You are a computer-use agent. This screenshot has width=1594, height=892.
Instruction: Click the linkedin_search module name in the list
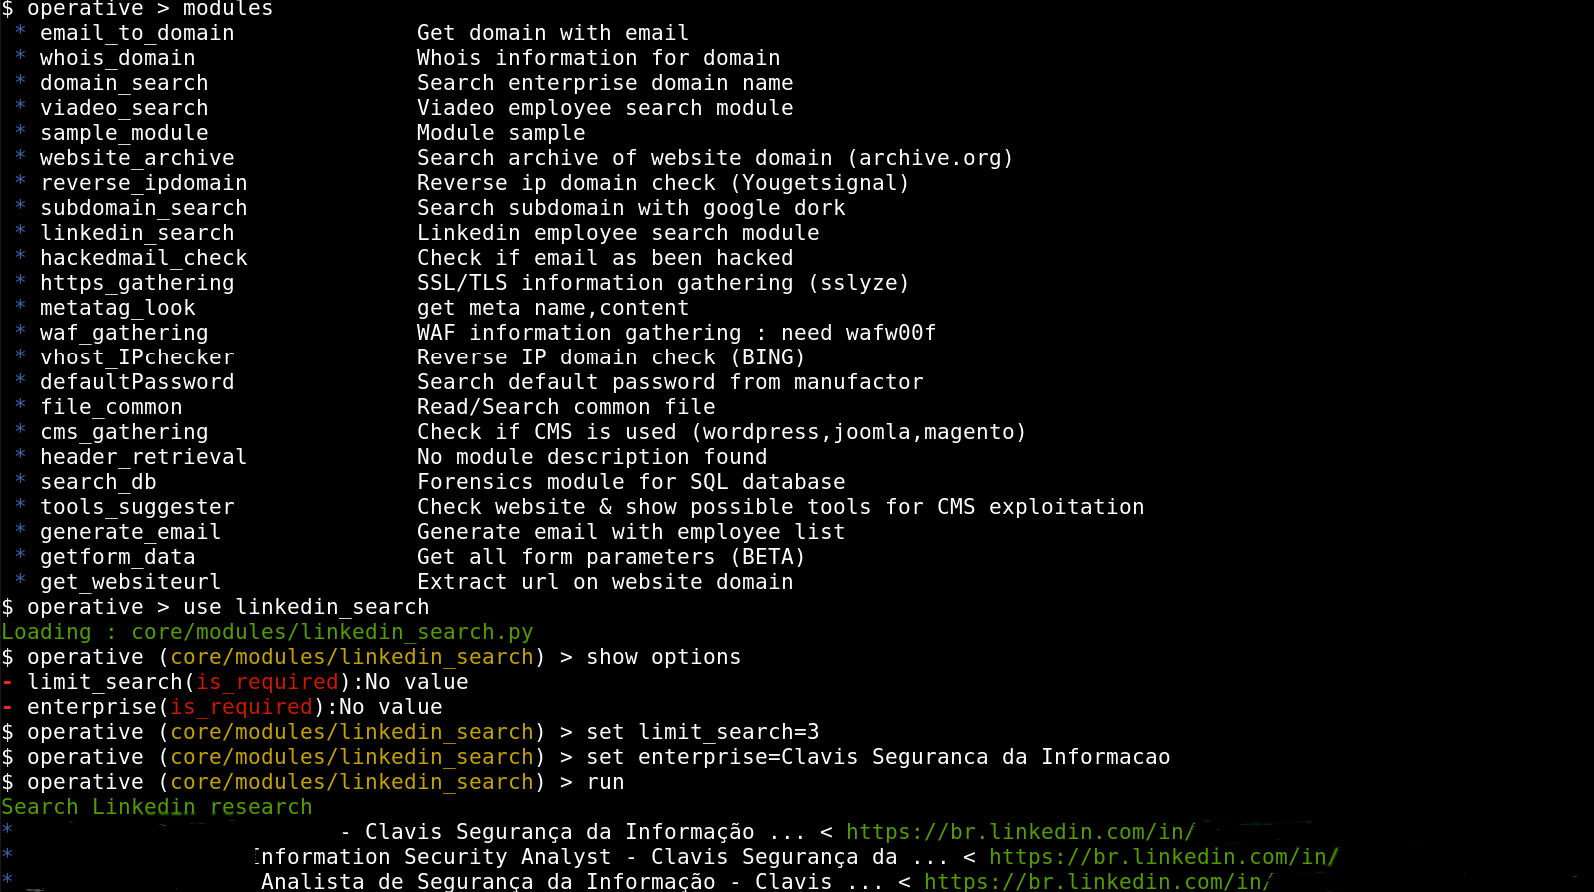137,233
